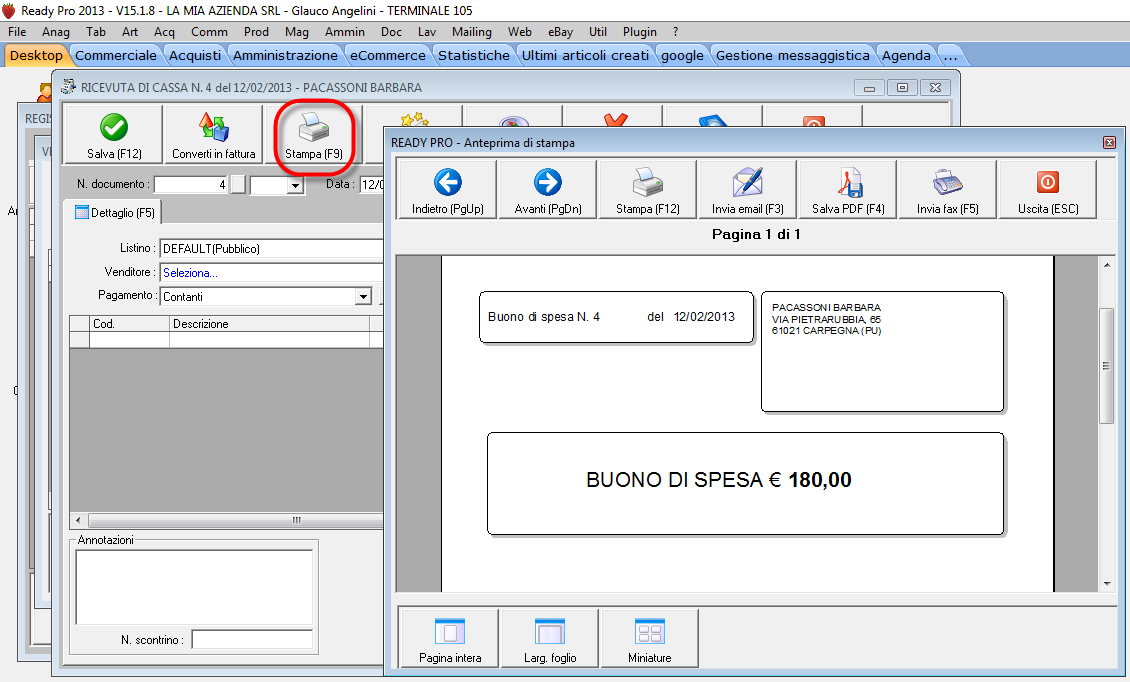
Task: Switch to the Agenda tab
Action: (x=906, y=56)
